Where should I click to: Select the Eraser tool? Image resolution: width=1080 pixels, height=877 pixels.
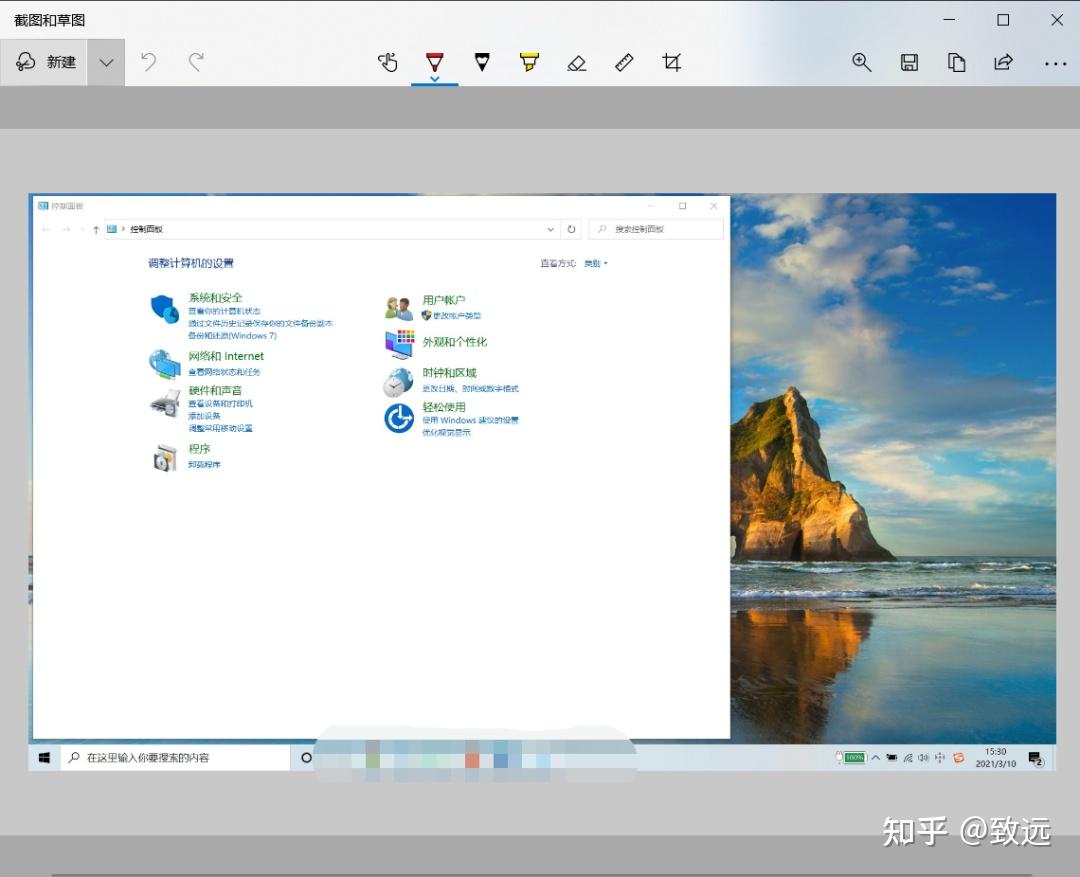click(577, 62)
